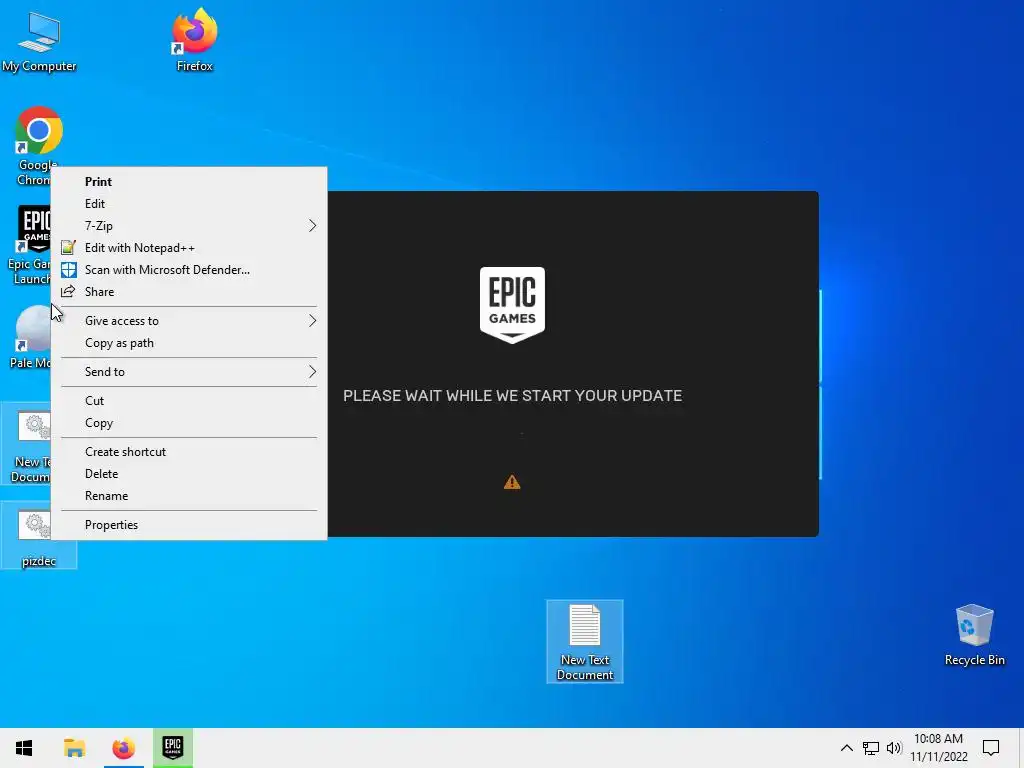Click the PLEASE WAIT WHILE WE START YOUR UPDATE text
Screen dimensions: 1024x768
(x=513, y=396)
